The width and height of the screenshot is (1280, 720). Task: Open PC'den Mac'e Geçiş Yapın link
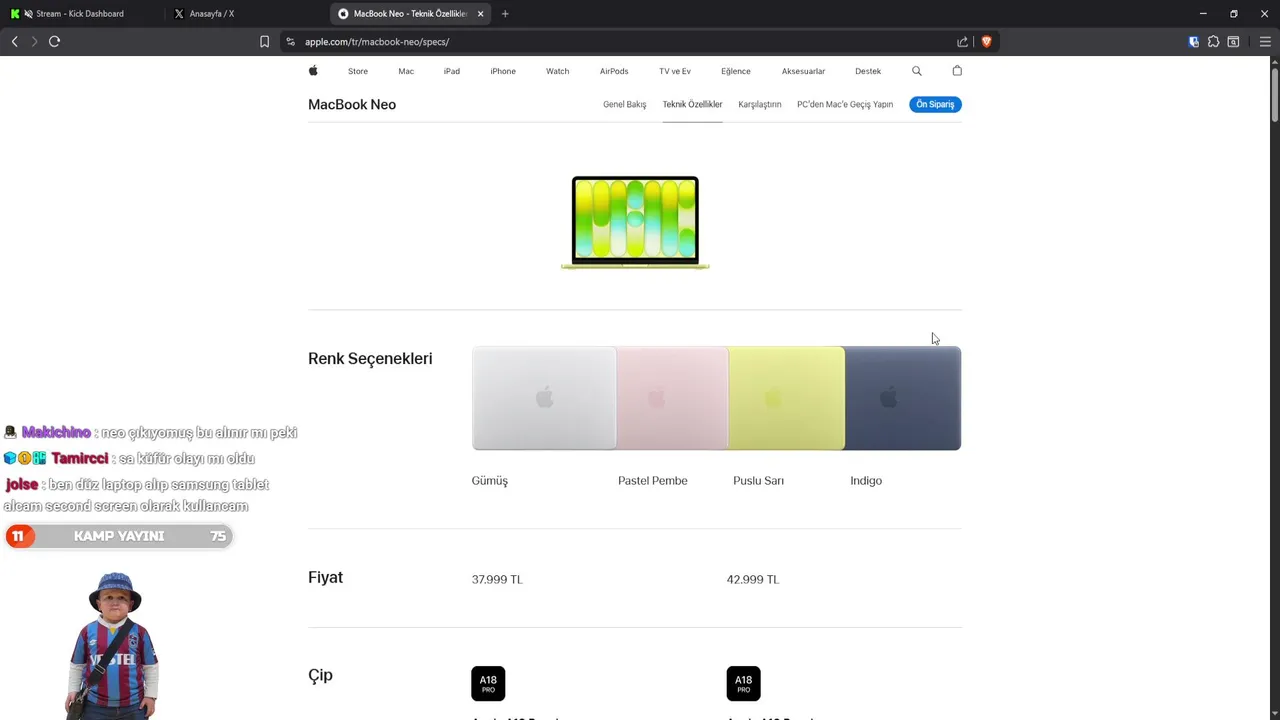pos(845,104)
